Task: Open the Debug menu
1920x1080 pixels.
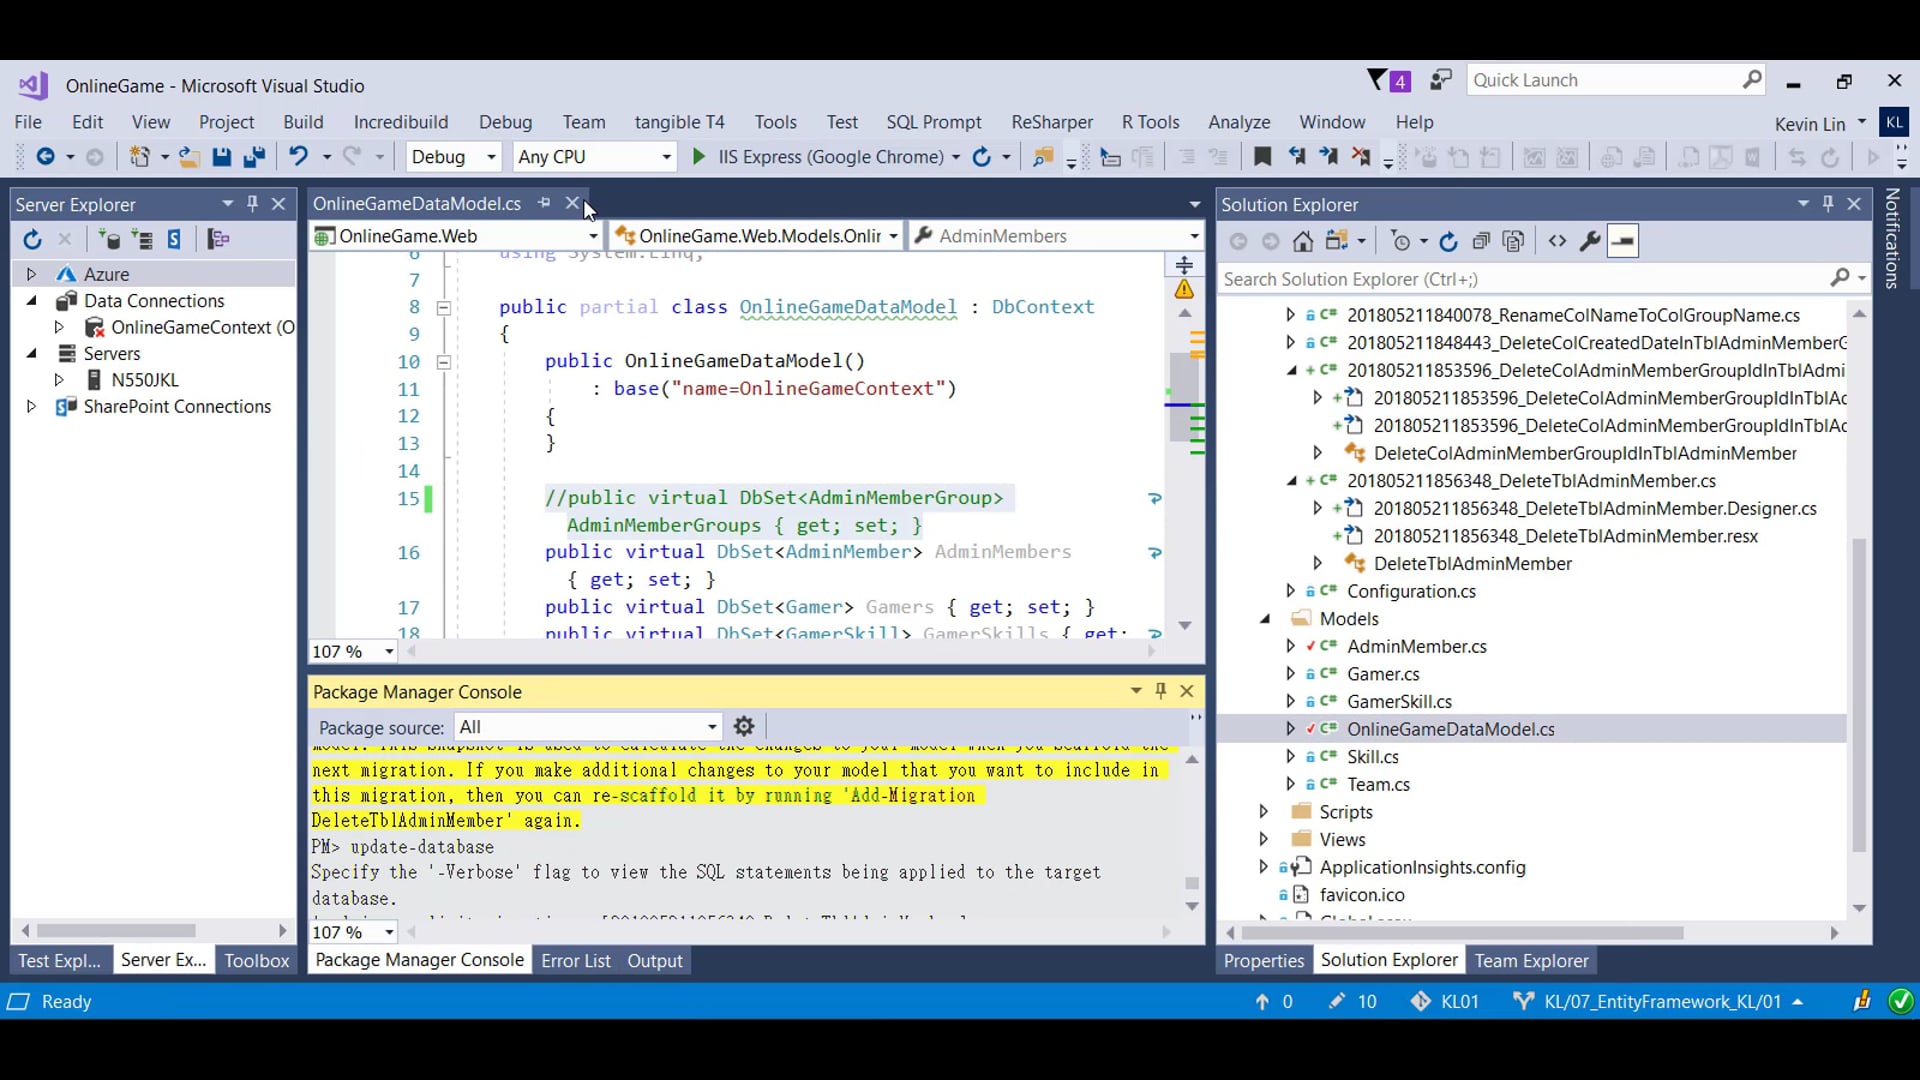Action: pyautogui.click(x=506, y=122)
